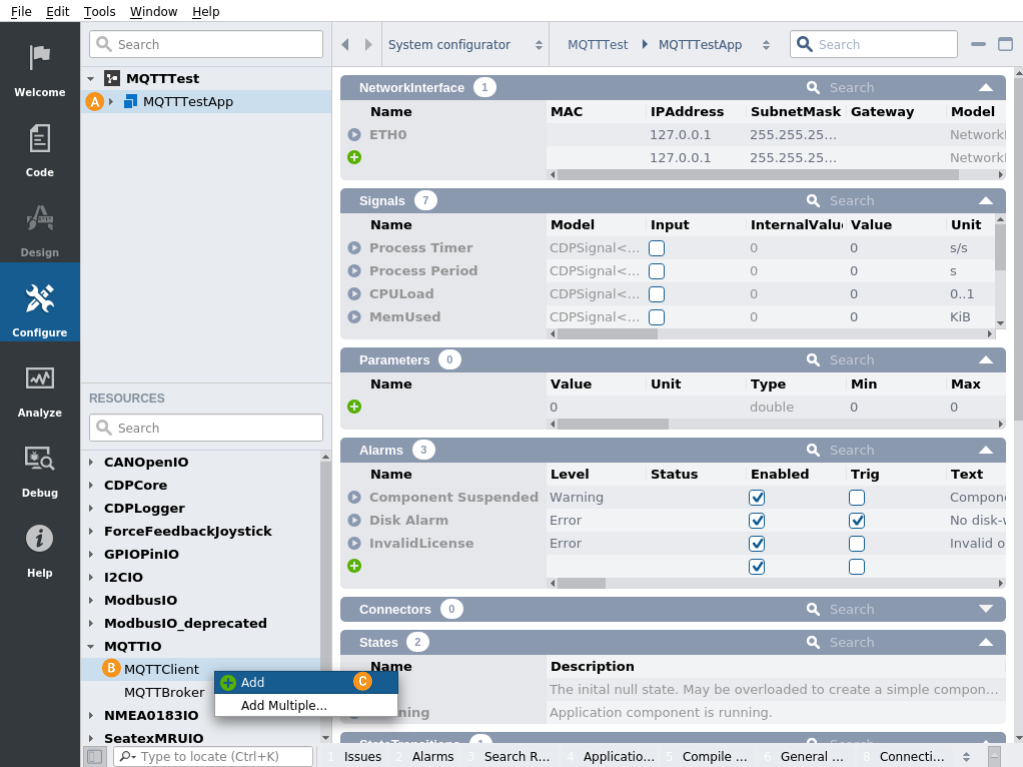This screenshot has height=767, width=1023.
Task: Expand the CANOpenIO resource group
Action: point(92,462)
